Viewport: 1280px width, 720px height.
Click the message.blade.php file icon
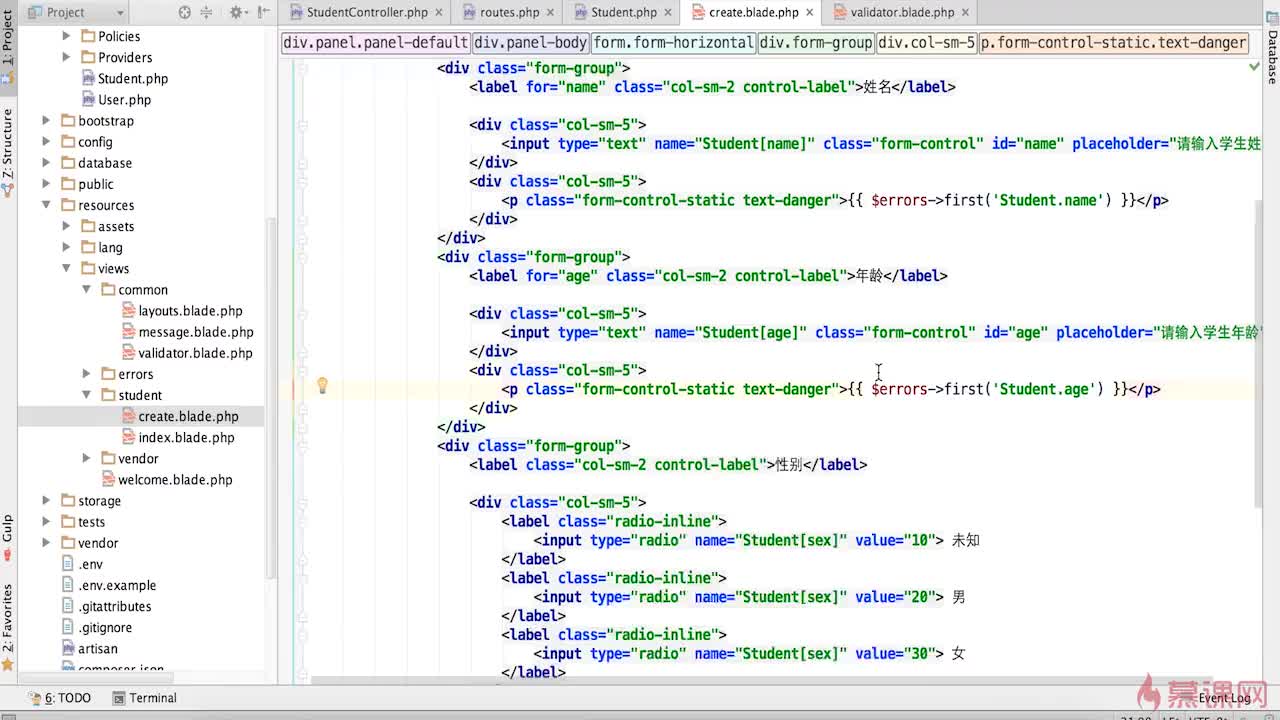[x=128, y=331]
